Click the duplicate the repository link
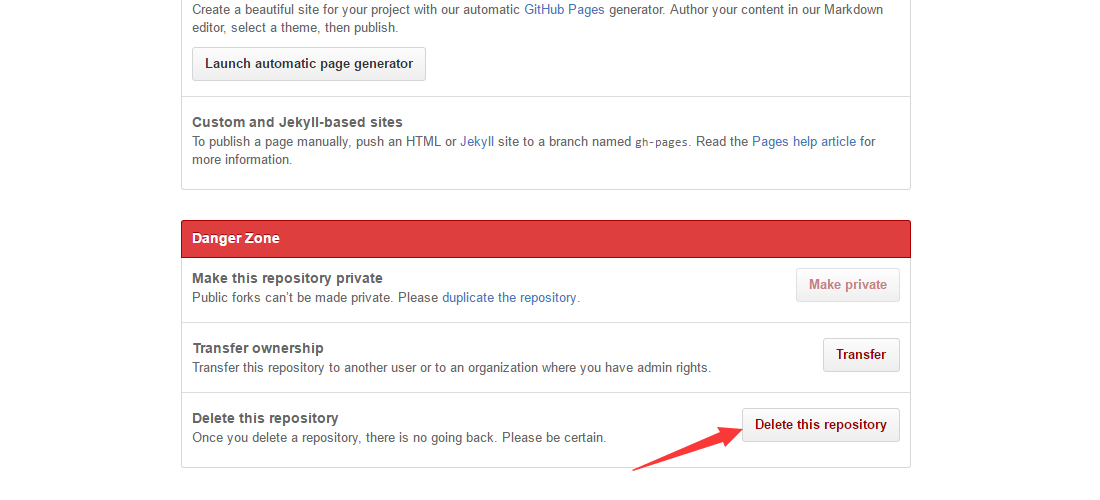The height and width of the screenshot is (500, 1100). tap(509, 297)
